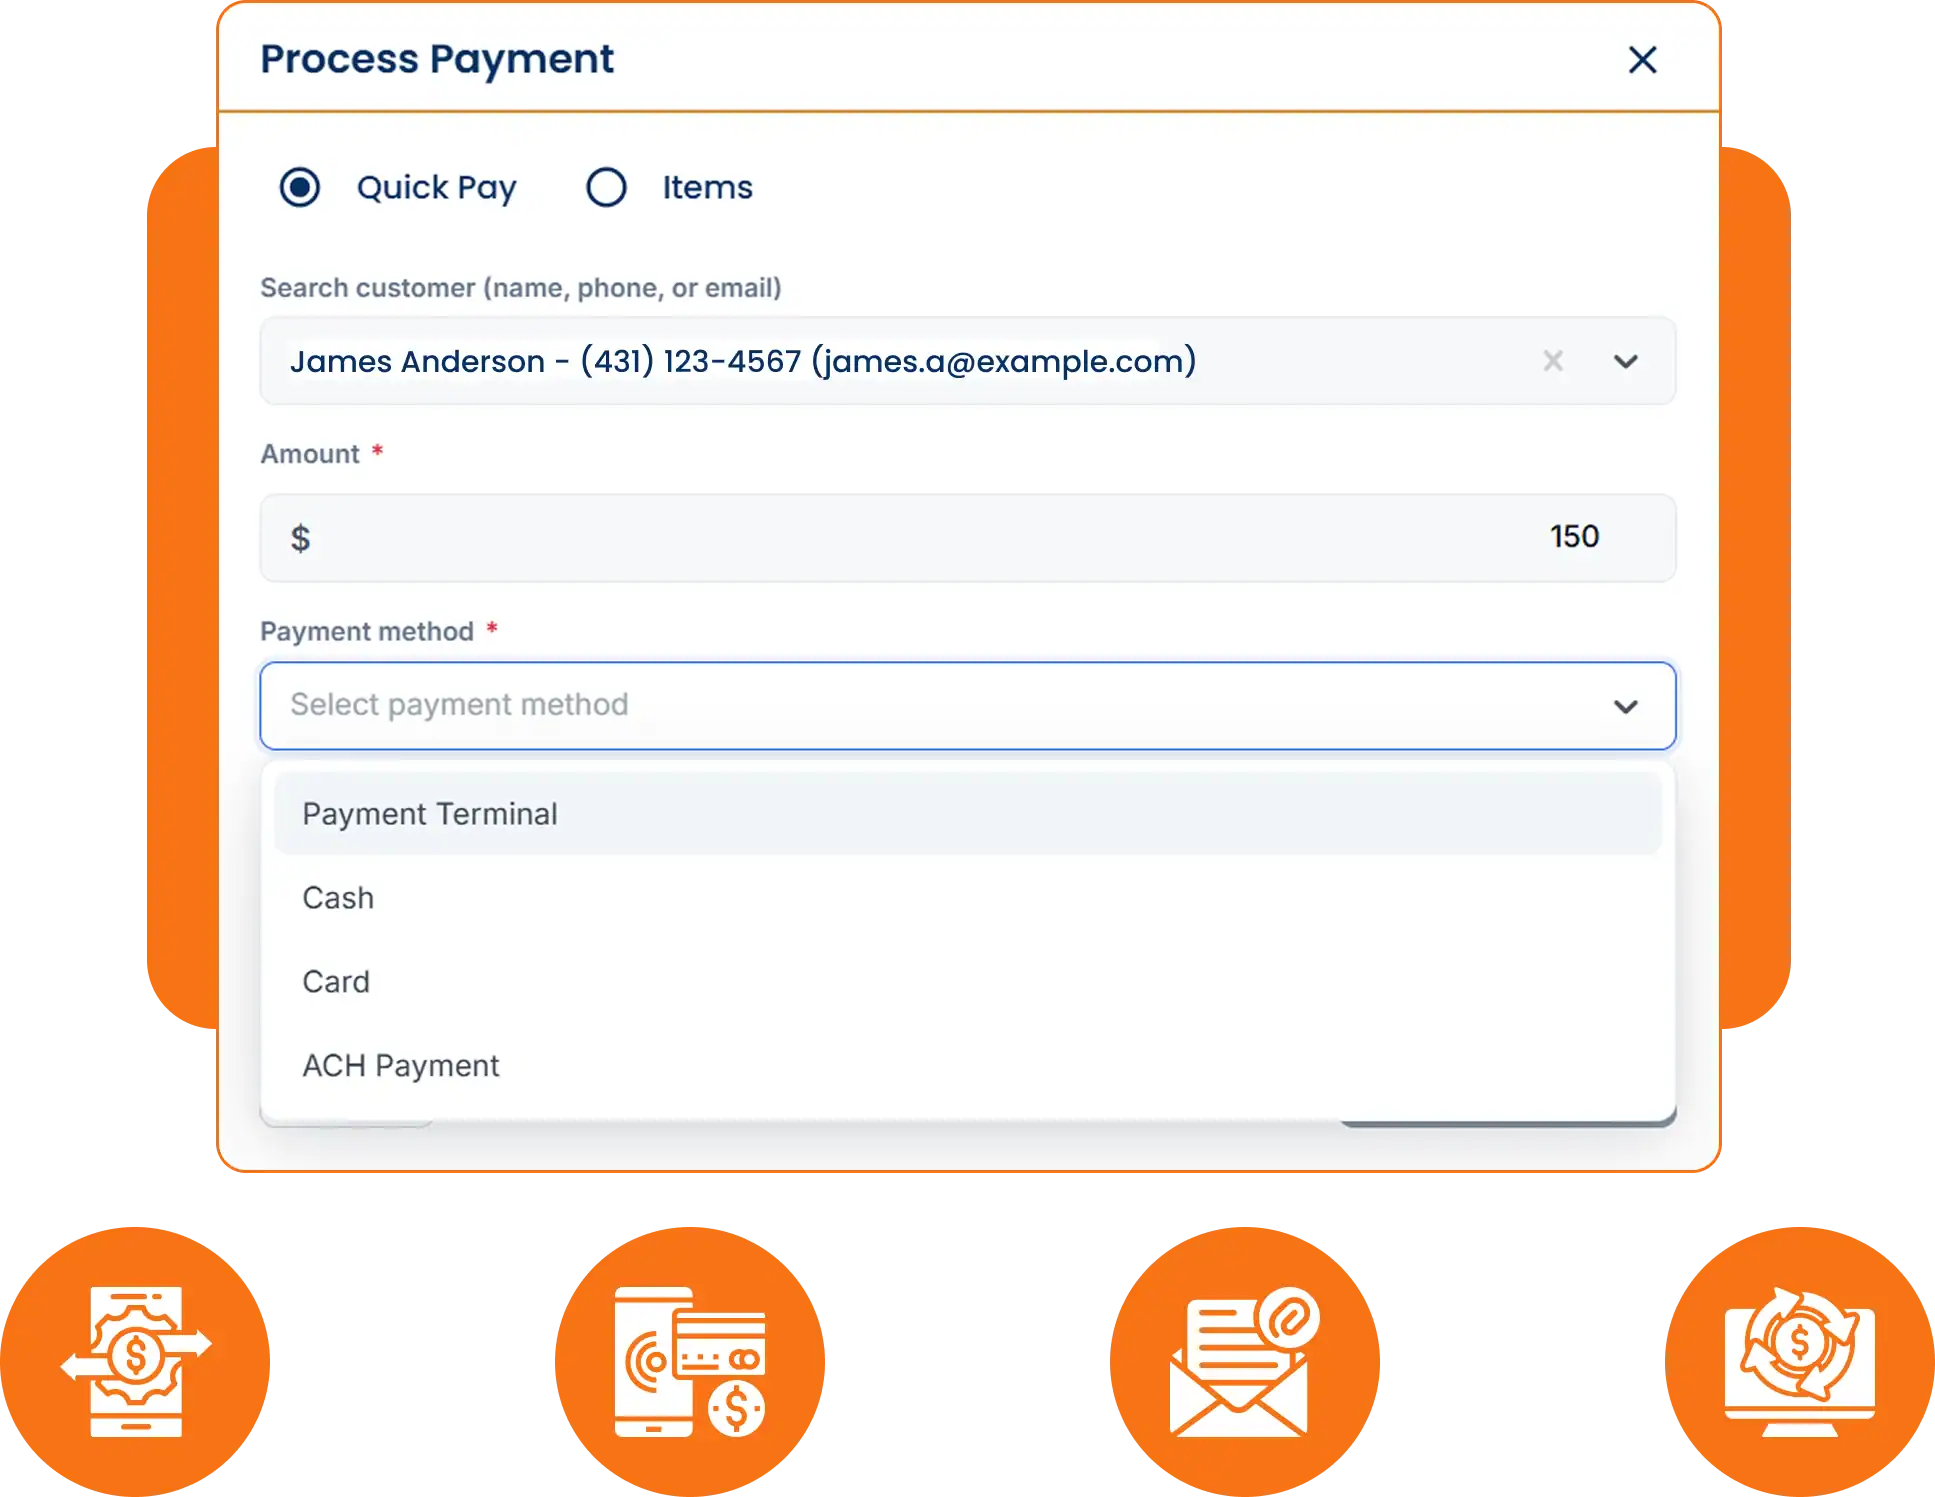This screenshot has height=1497, width=1935.
Task: Choose Card as payment method
Action: coord(967,982)
